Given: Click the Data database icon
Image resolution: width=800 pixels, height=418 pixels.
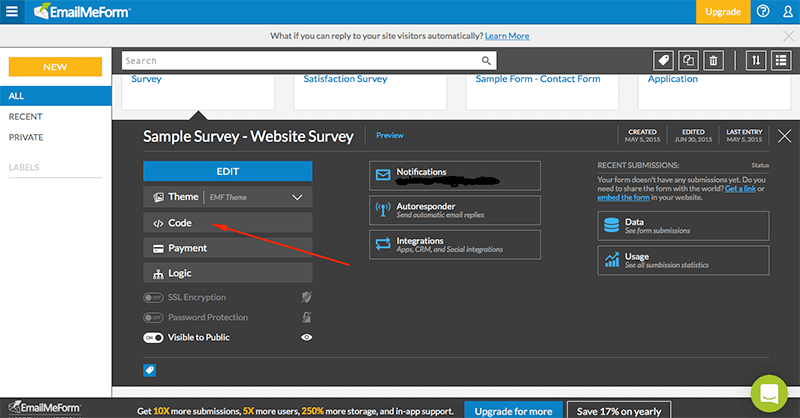Looking at the screenshot, I should [611, 225].
